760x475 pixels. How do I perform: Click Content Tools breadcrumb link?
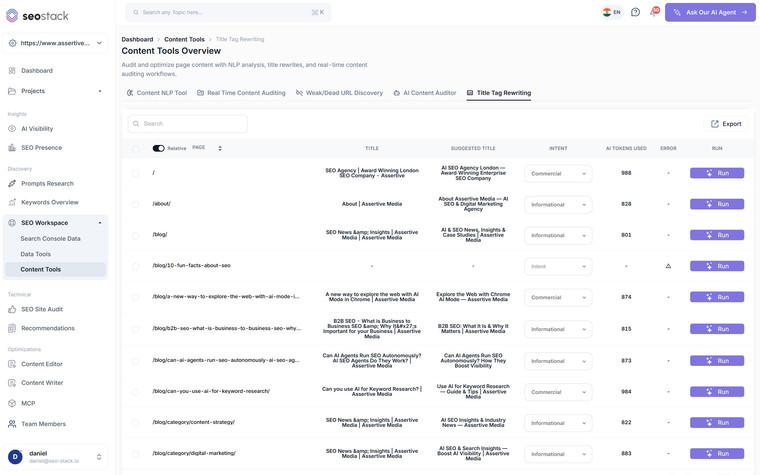pyautogui.click(x=184, y=40)
